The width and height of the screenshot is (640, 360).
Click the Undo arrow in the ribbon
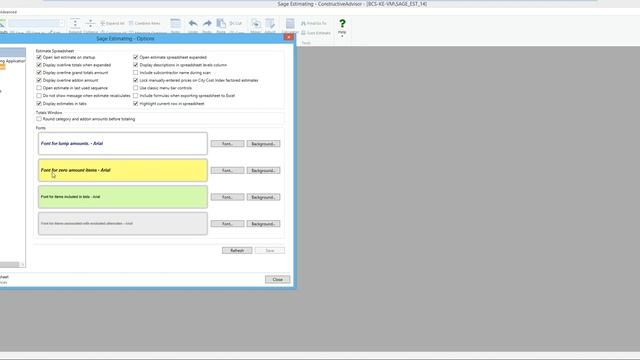(x=193, y=23)
